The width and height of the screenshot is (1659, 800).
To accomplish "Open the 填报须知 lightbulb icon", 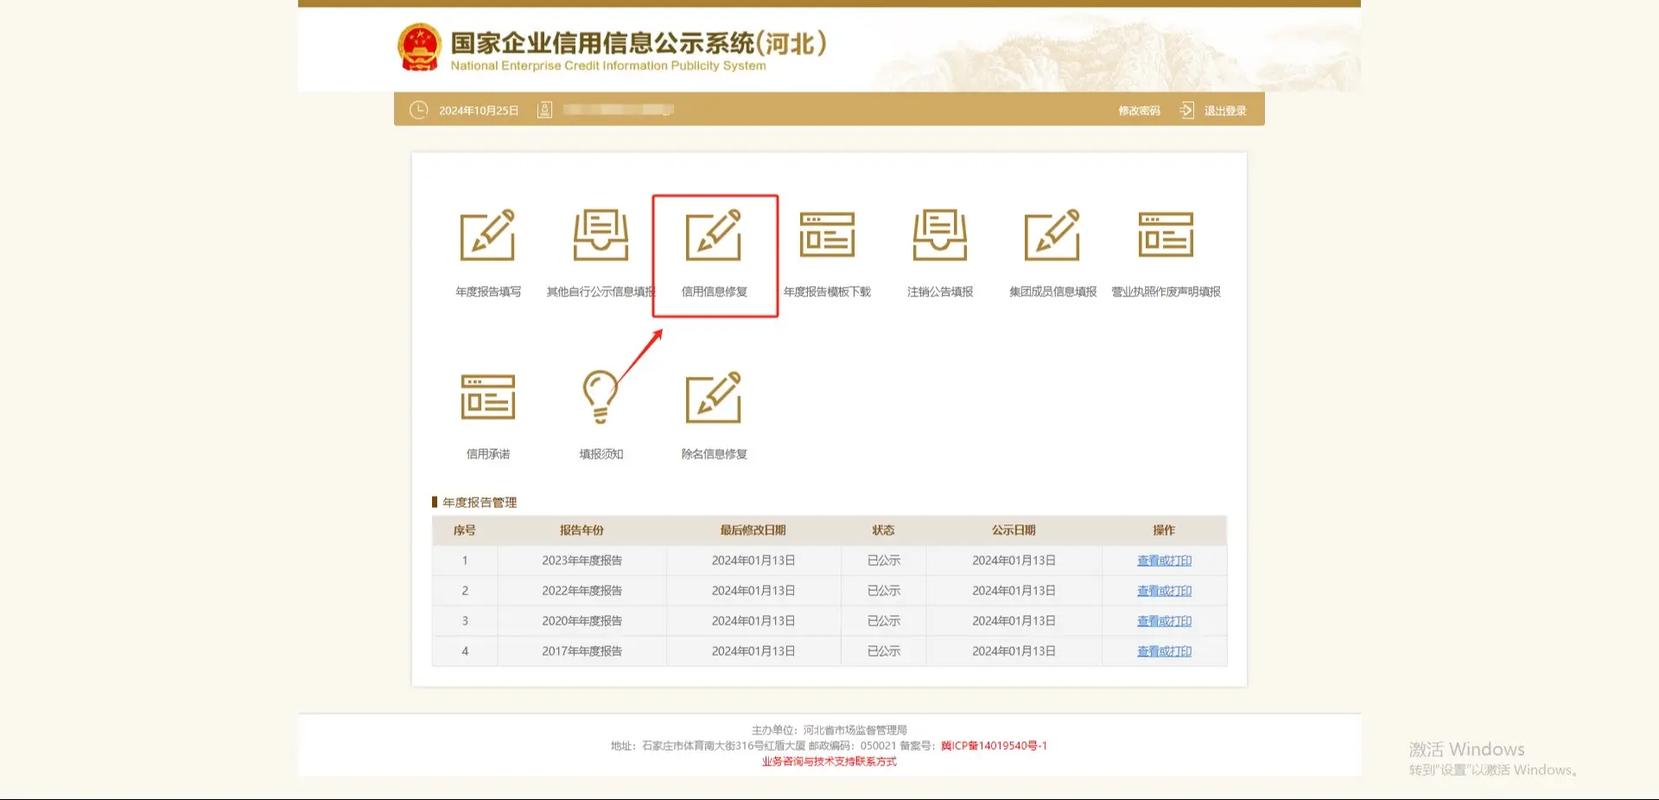I will click(601, 397).
